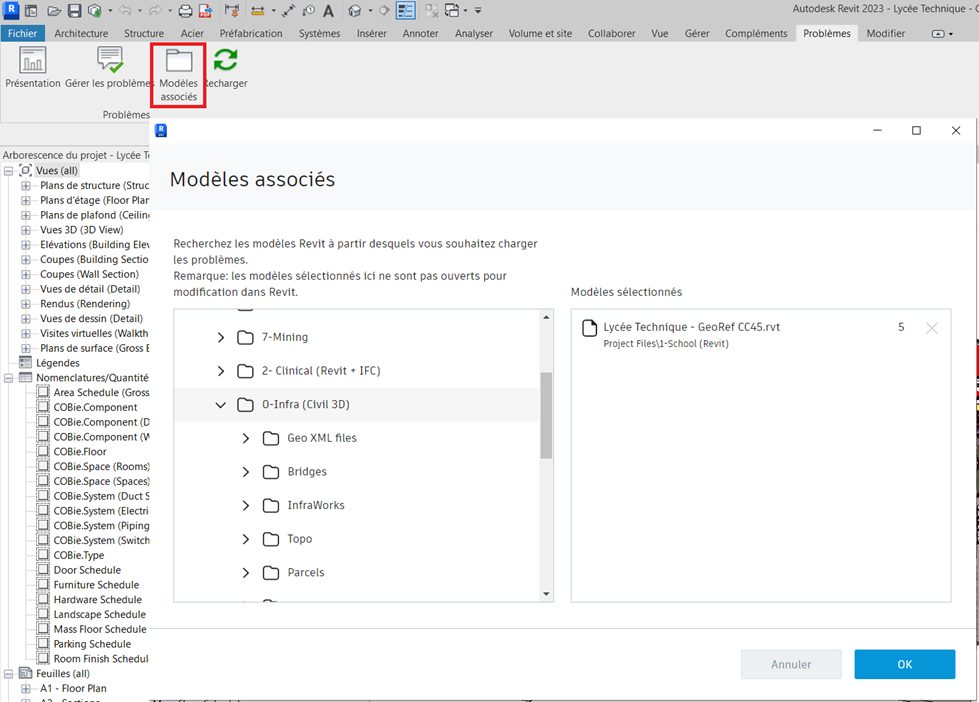Select the Légendes tree item
979x702 pixels.
tap(57, 363)
